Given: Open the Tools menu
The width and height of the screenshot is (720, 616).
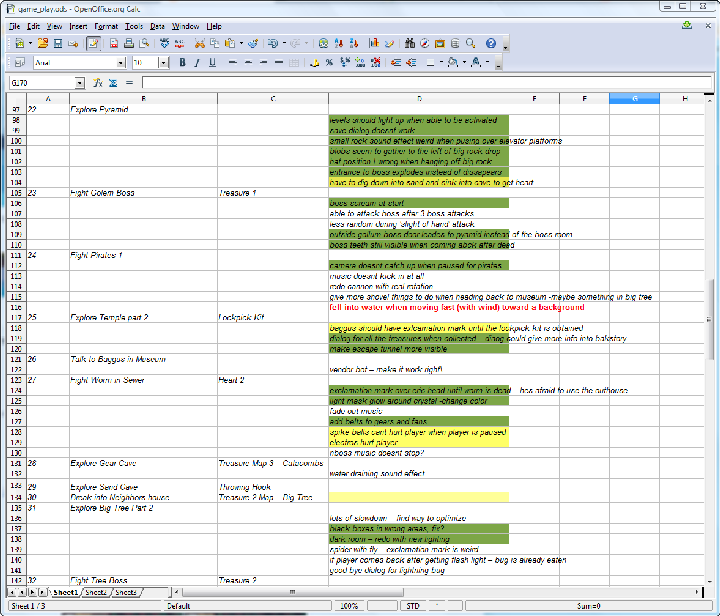Looking at the screenshot, I should pyautogui.click(x=134, y=27).
